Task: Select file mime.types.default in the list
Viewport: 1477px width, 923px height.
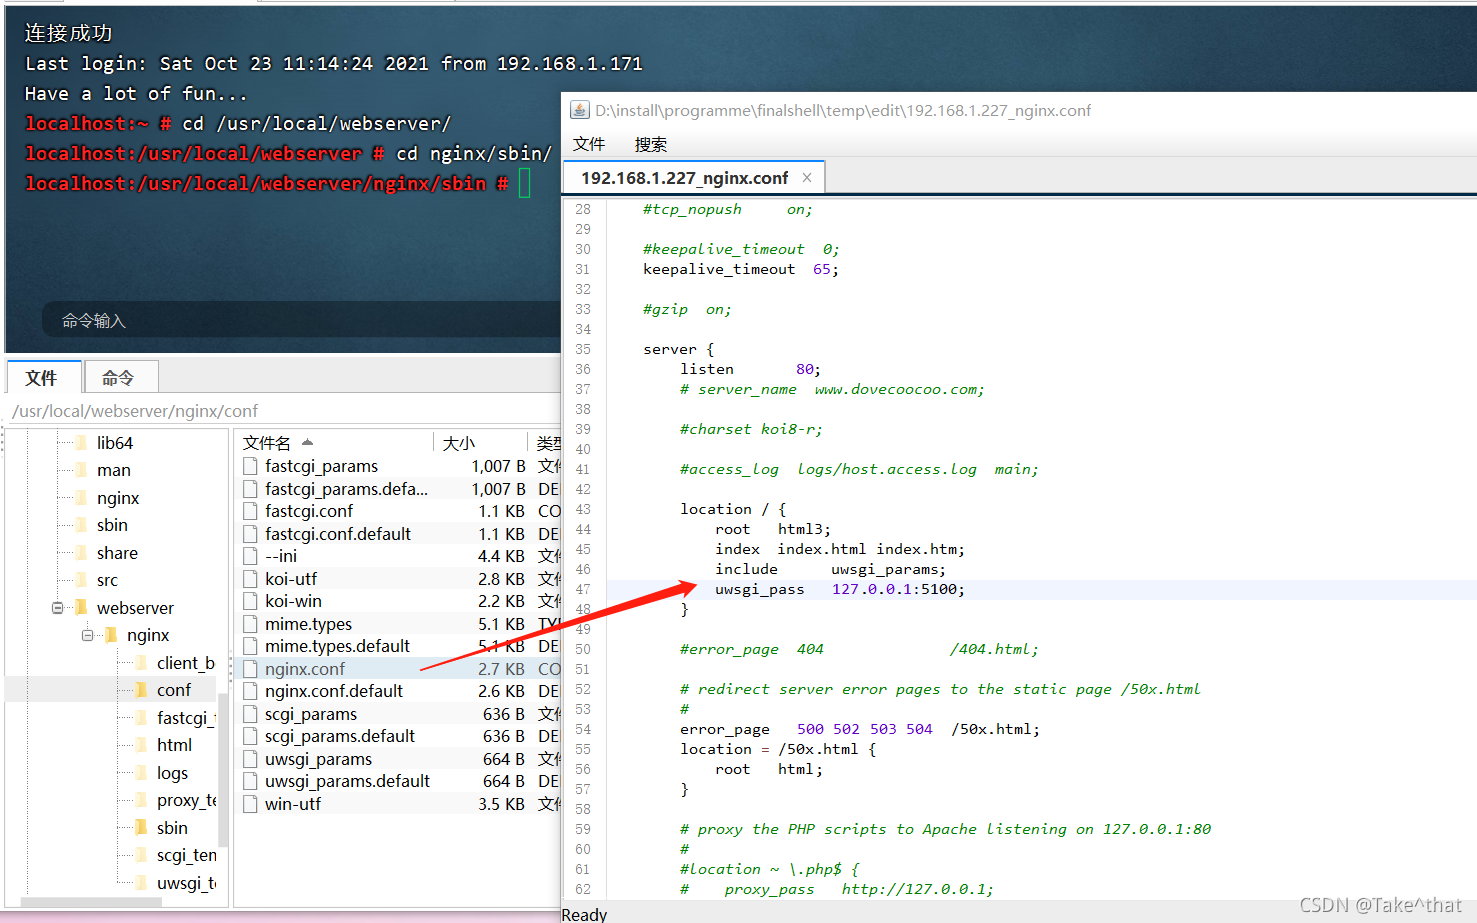Action: point(337,646)
